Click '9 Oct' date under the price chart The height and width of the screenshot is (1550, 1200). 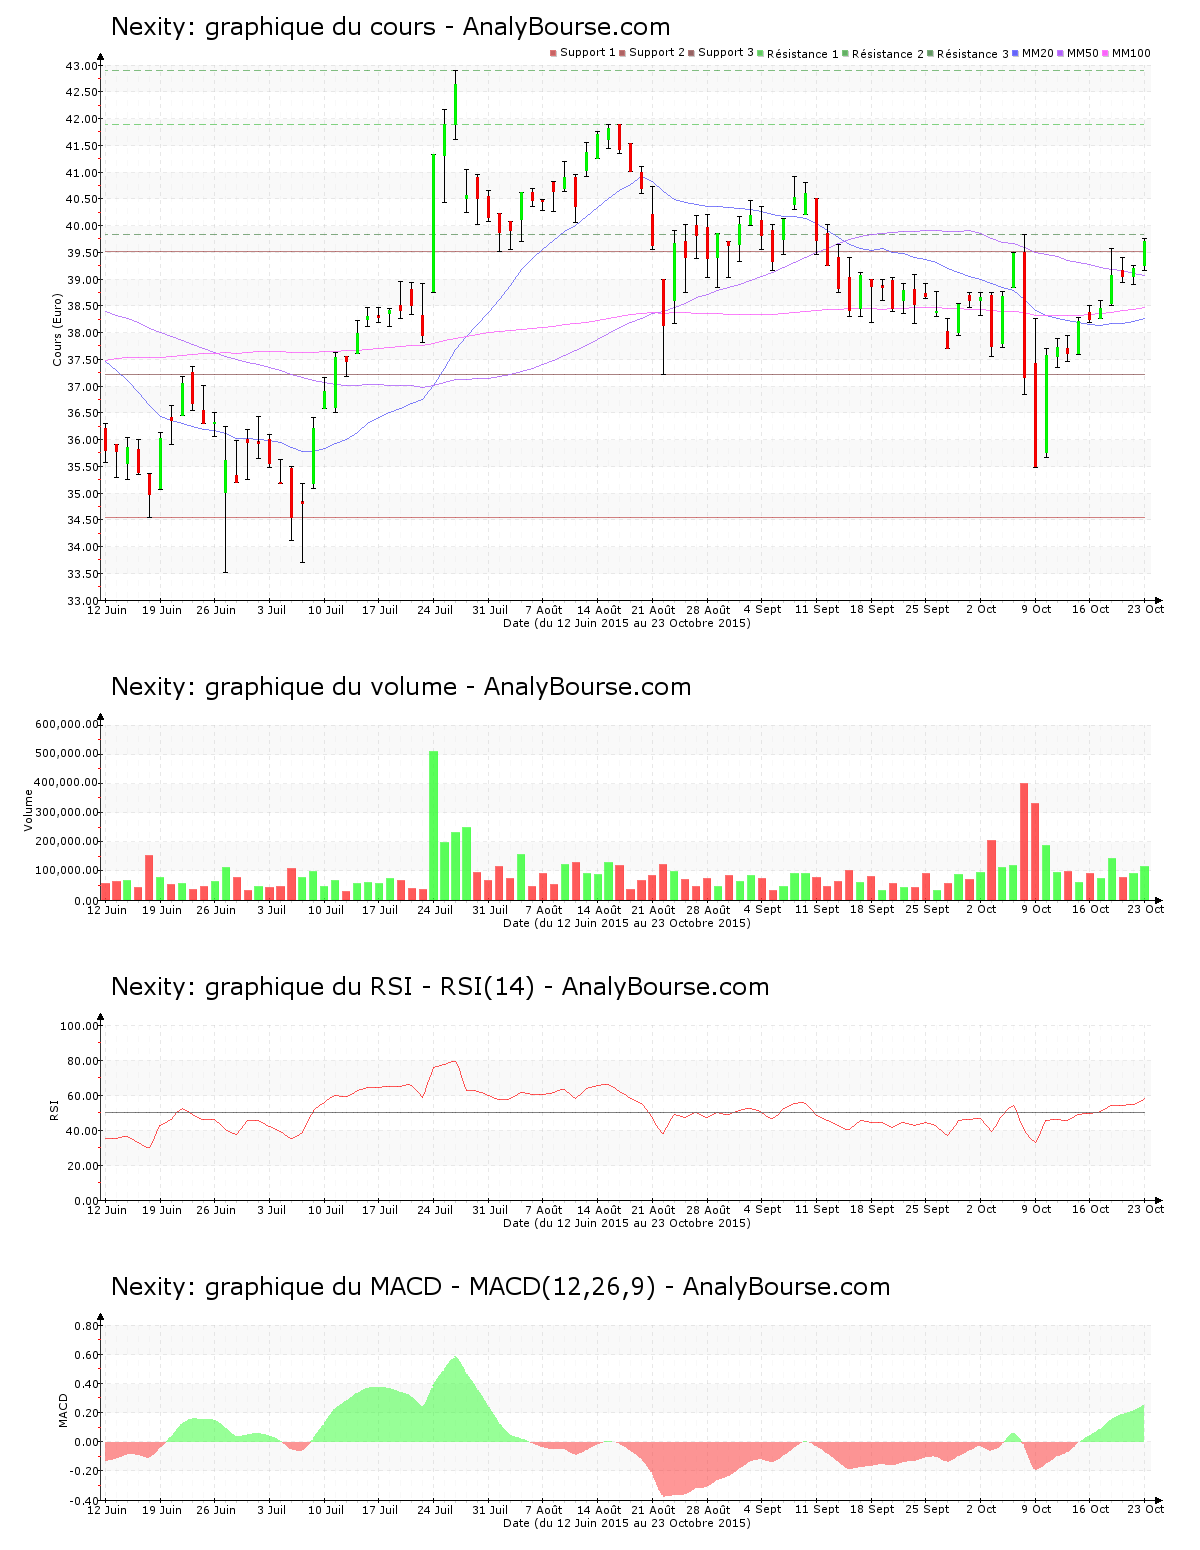1036,610
